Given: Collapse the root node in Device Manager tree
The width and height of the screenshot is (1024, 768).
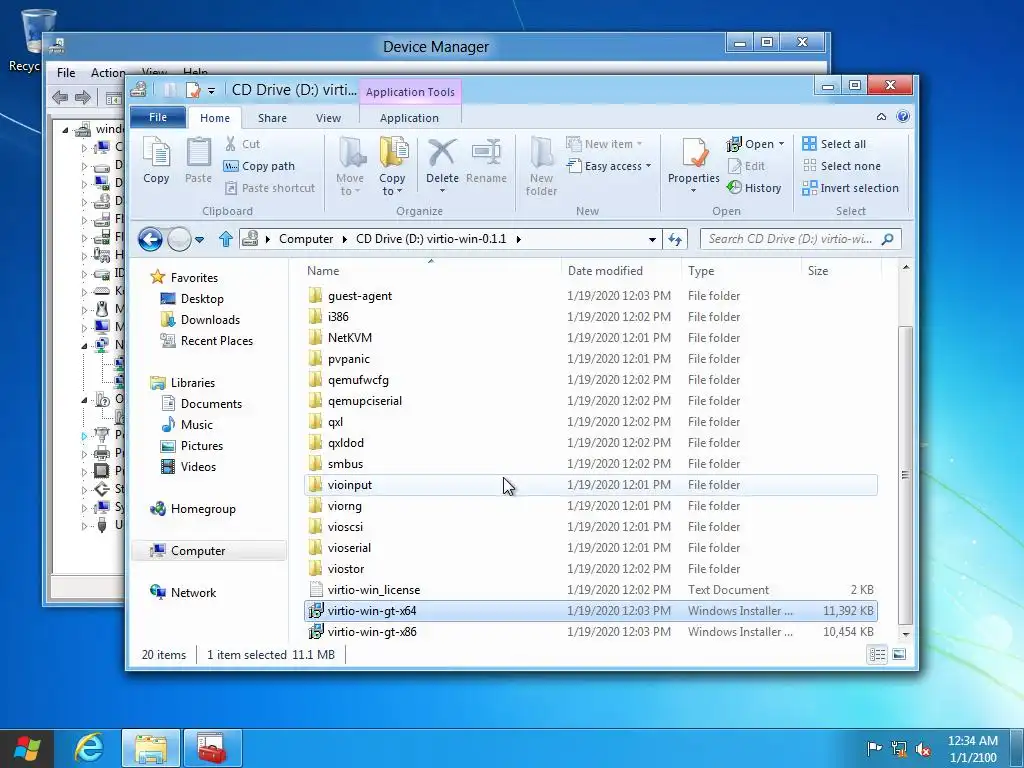Looking at the screenshot, I should 65,129.
